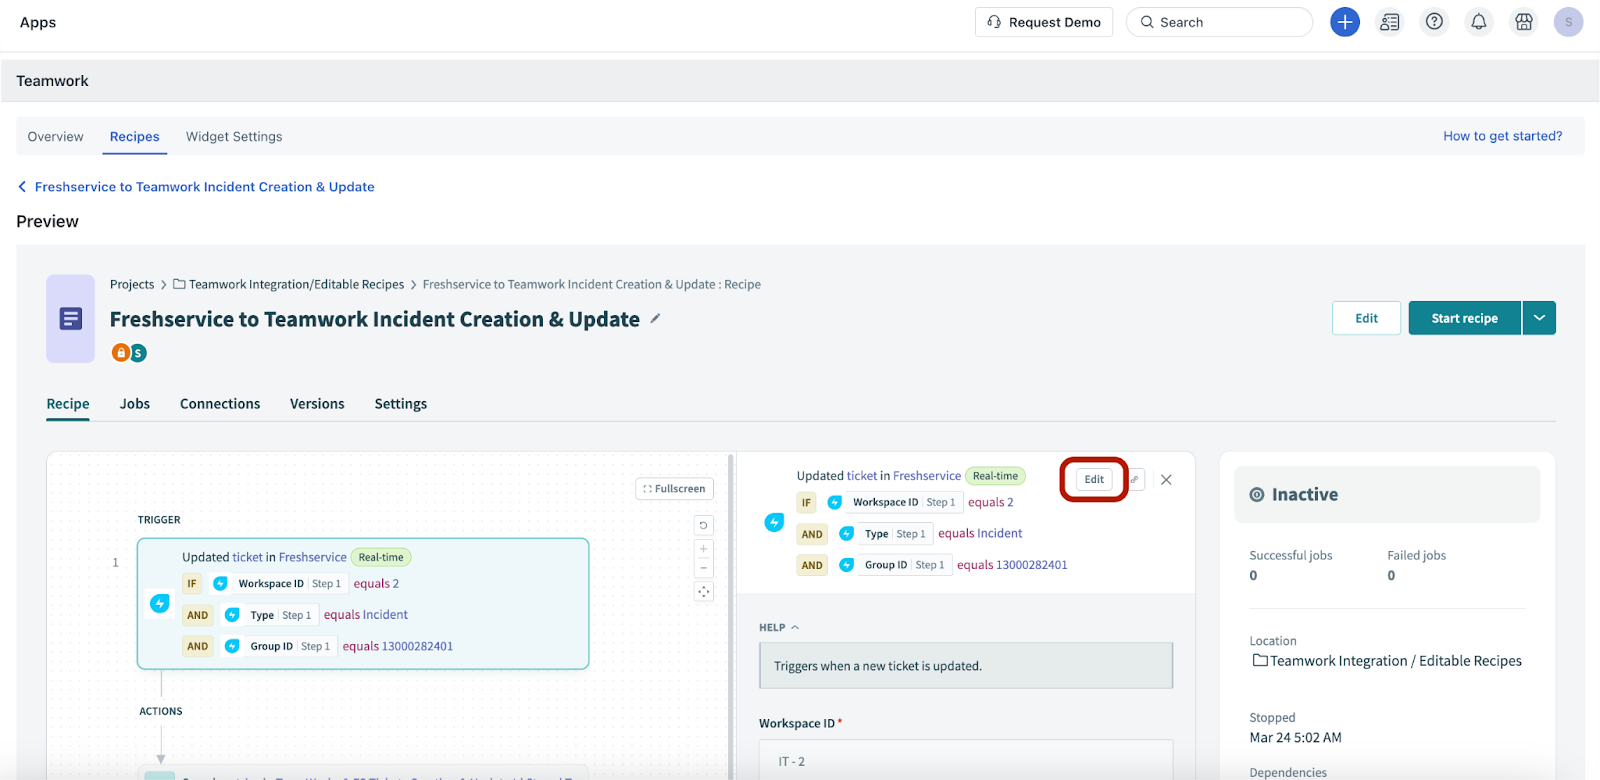This screenshot has width=1600, height=780.
Task: Click the large Freshservice icon in details panel
Action: 774,523
